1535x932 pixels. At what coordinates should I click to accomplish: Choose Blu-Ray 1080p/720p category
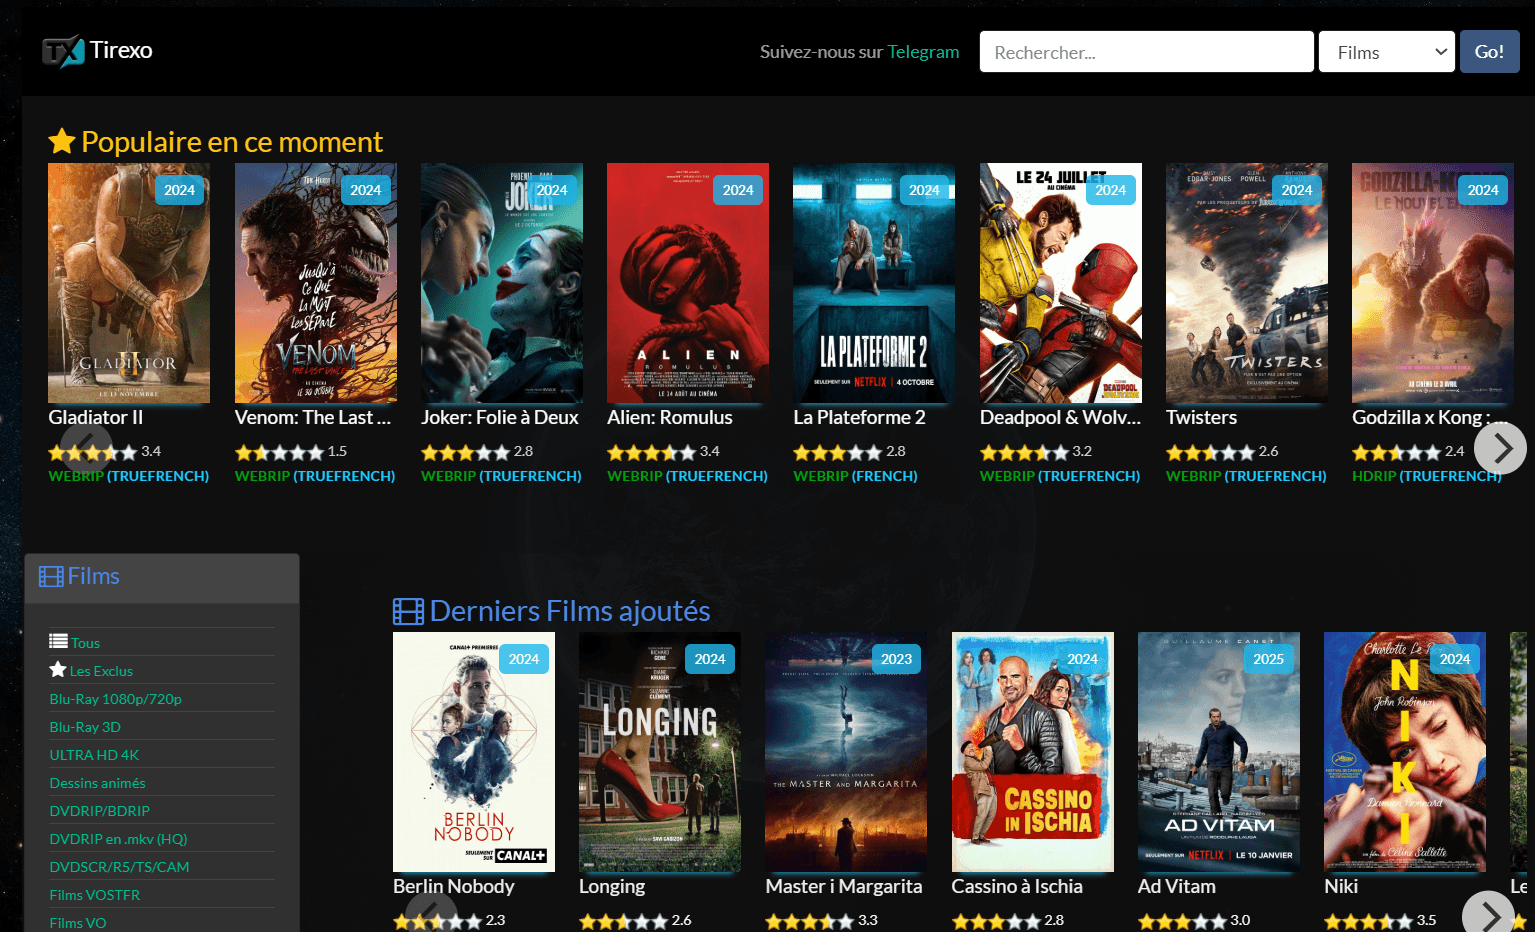coord(116,699)
